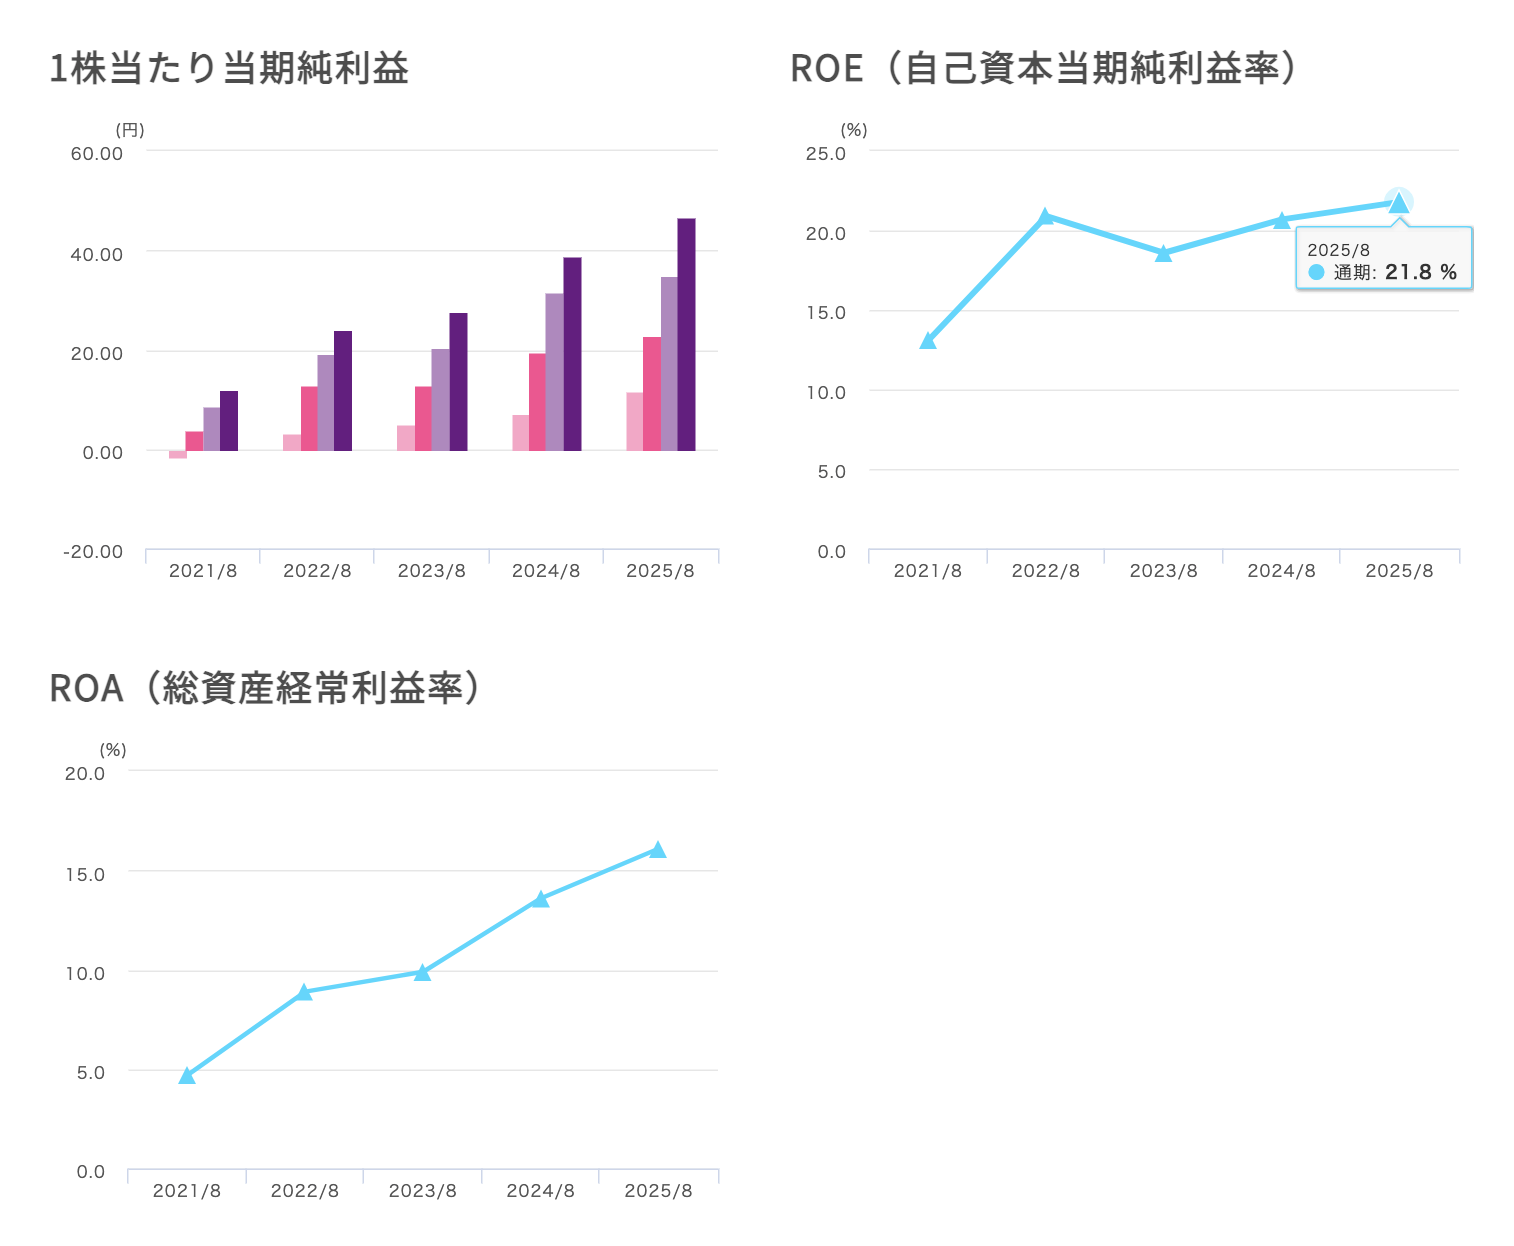Select the 2024/8 data point on ROE line
Image resolution: width=1514 pixels, height=1246 pixels.
tap(1281, 220)
